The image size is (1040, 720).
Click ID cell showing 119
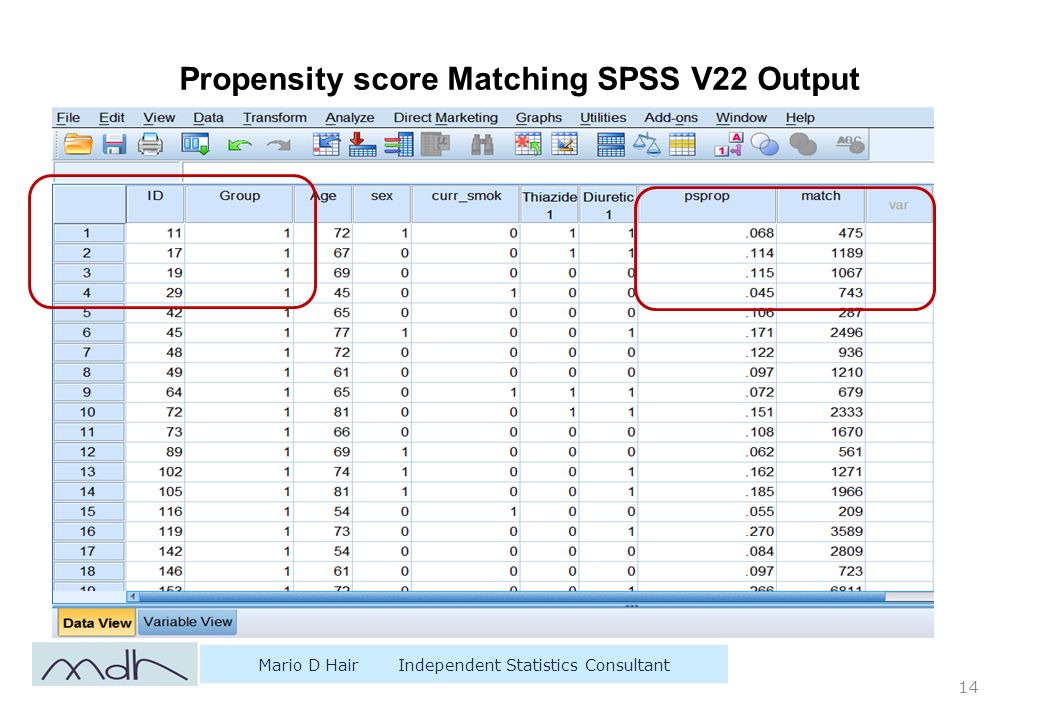pos(155,531)
